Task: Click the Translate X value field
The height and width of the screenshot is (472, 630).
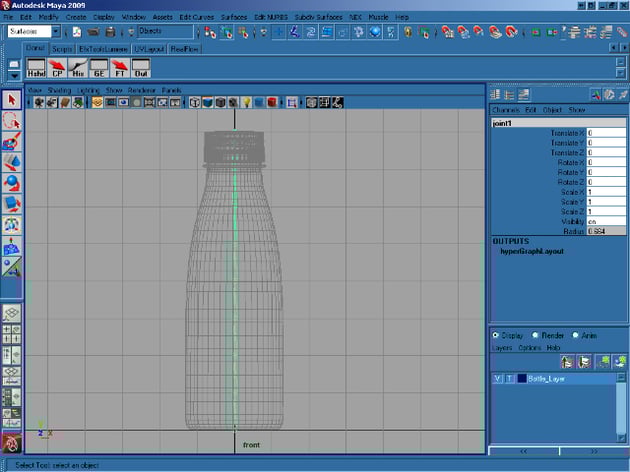Action: click(606, 132)
